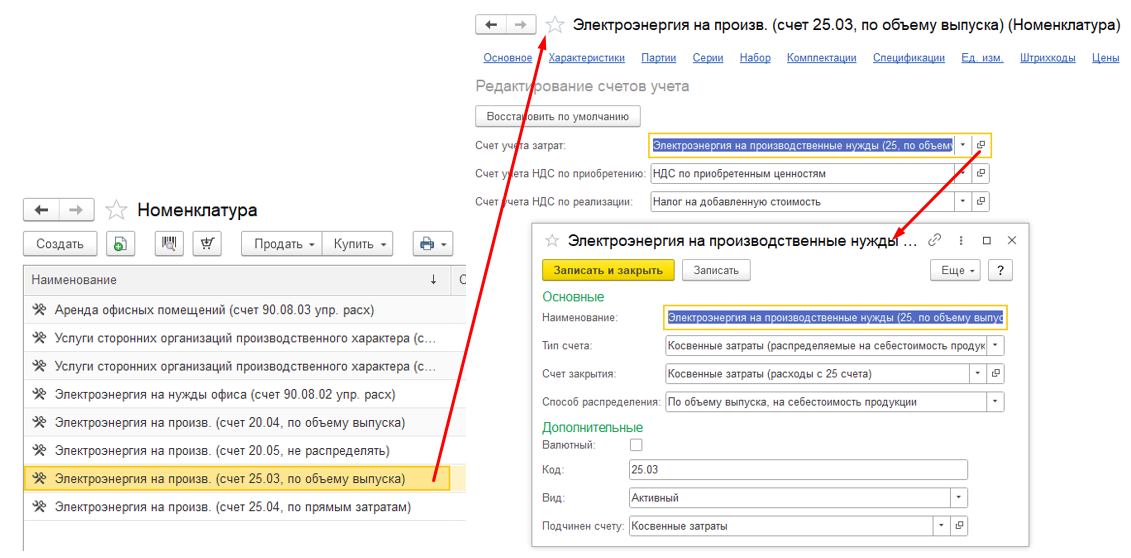Viewport: 1131px width, 558px height.
Task: Click Счет учета НДС по приобретению field
Action: click(x=801, y=173)
